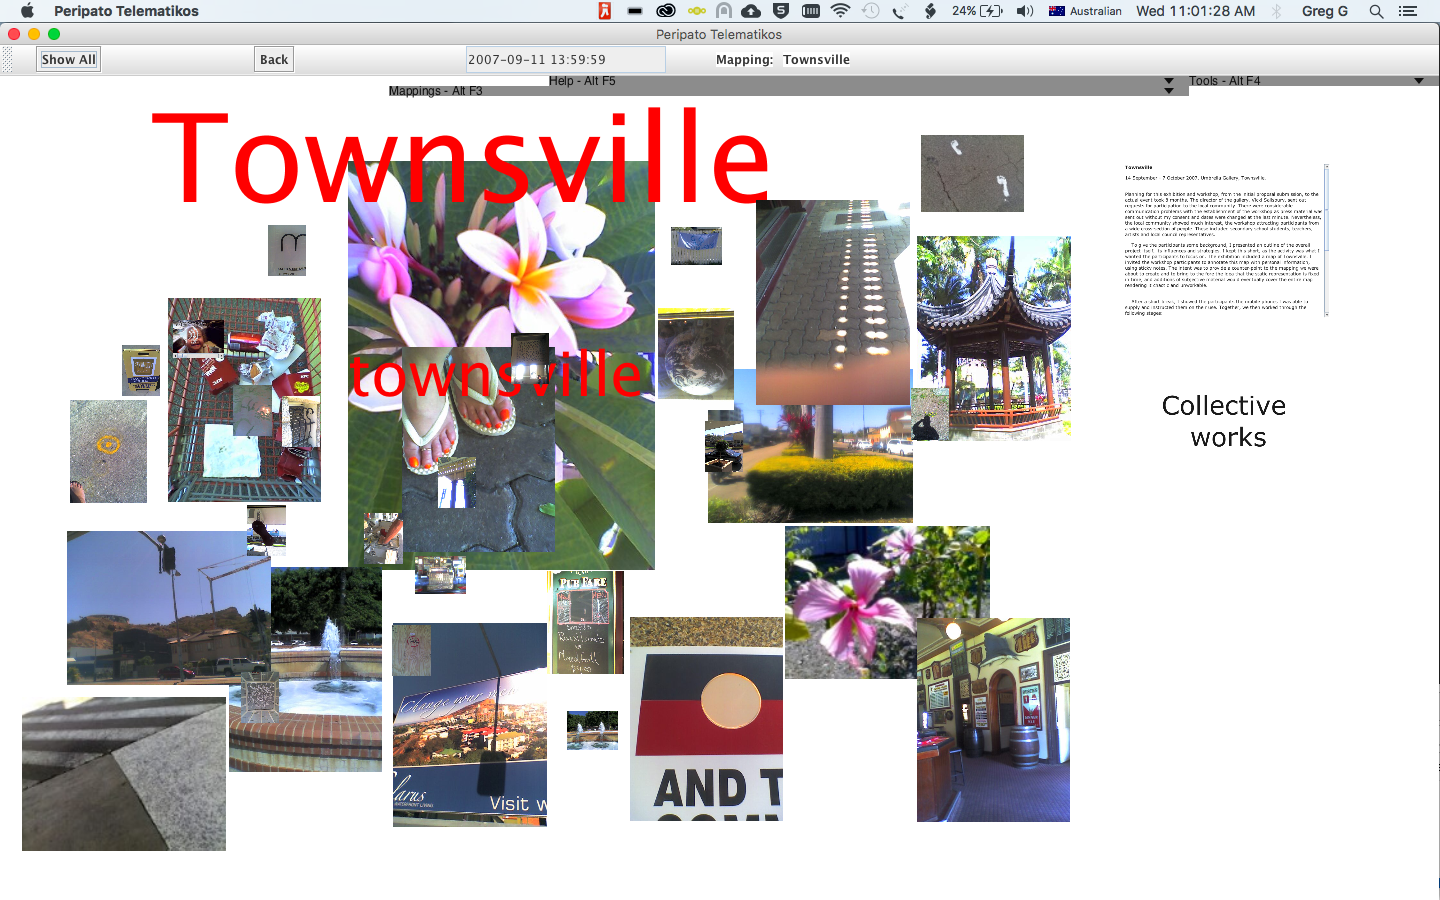Open the Chinese pagoda photo thumbnail
Screen dimensions: 1440x900
coord(994,337)
